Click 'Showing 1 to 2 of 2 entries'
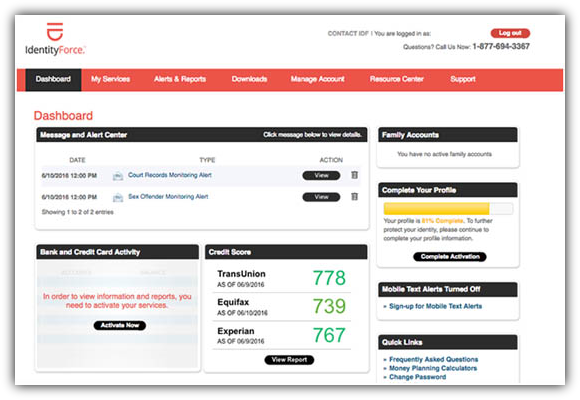The image size is (580, 400). coord(78,212)
